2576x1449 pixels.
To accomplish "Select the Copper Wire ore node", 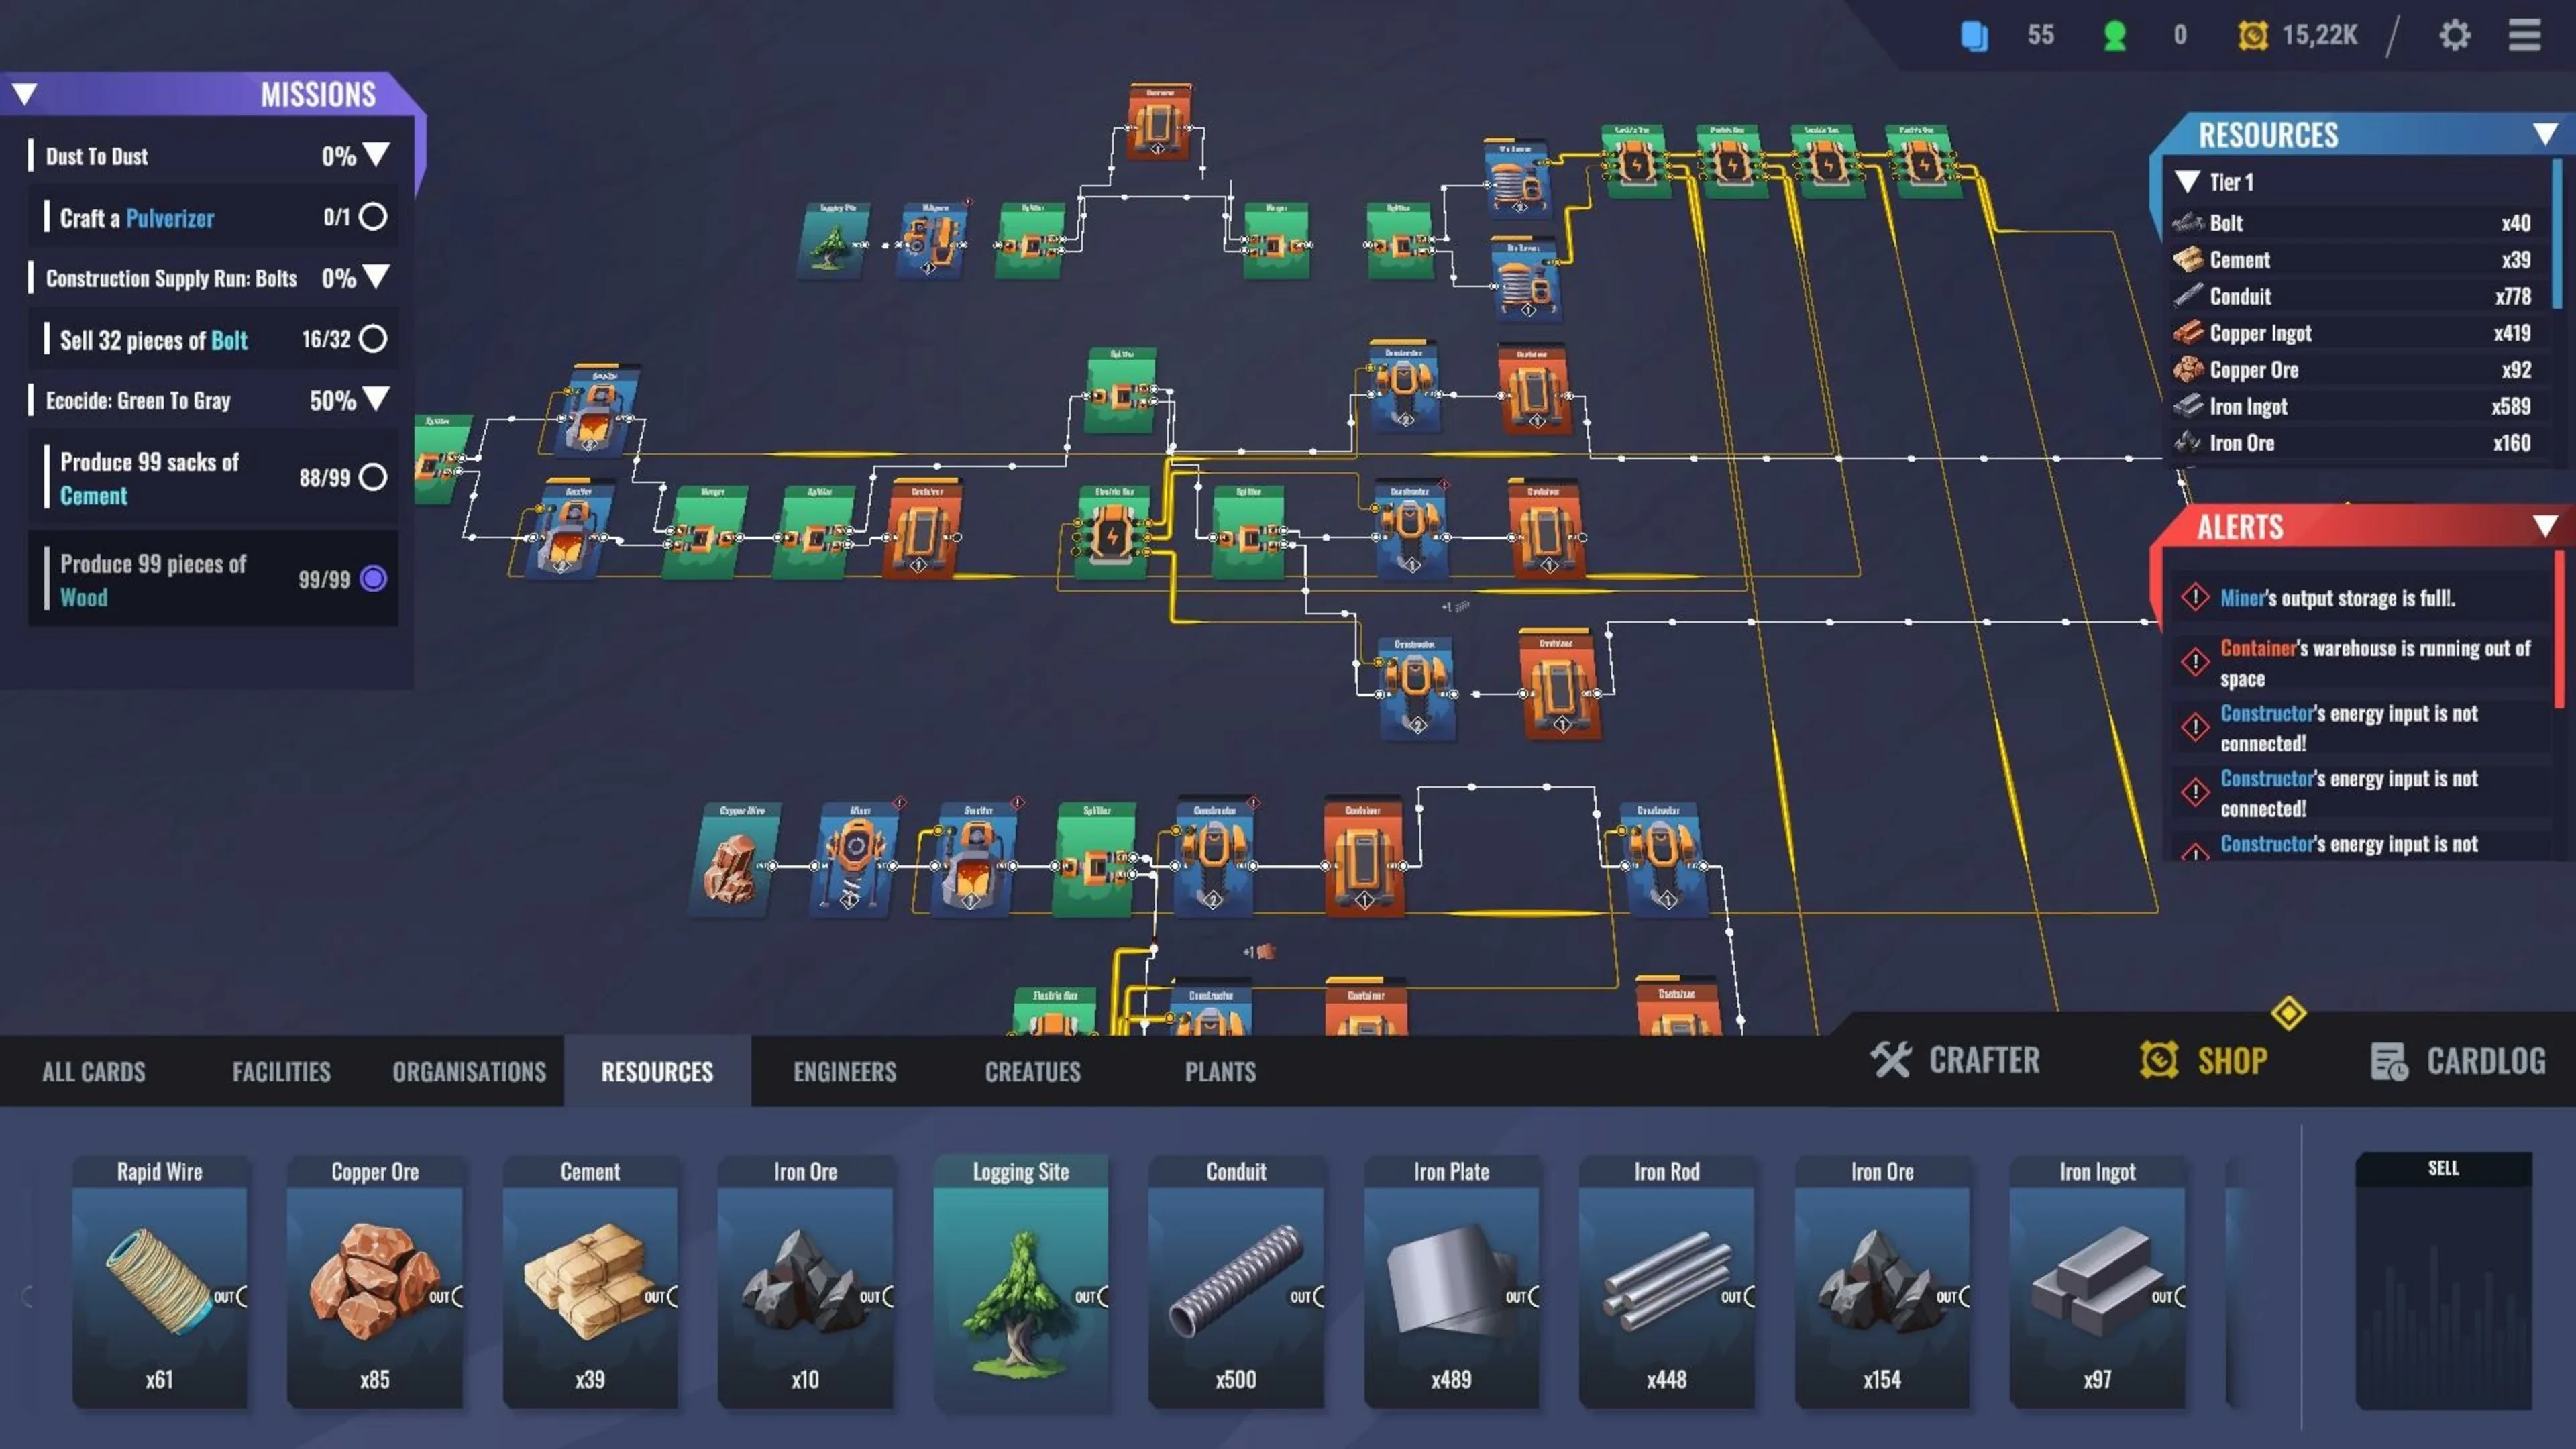I will point(734,862).
